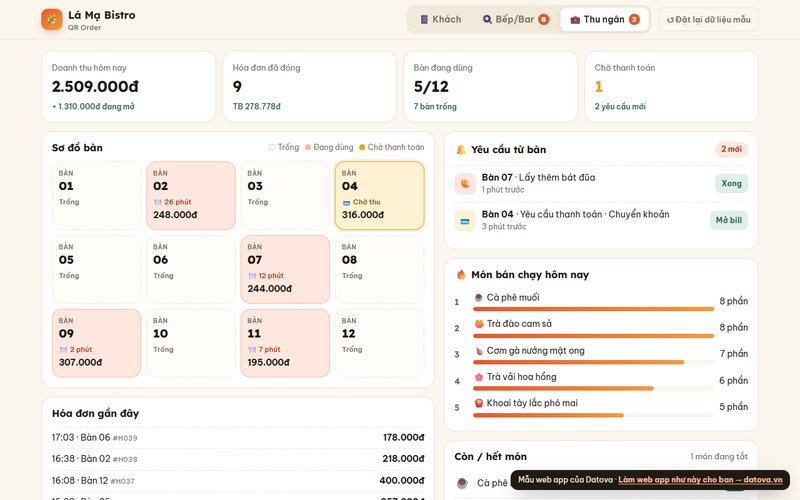This screenshot has height=500, width=800.
Task: Click the timer icon on Bàn 07
Action: pos(252,276)
